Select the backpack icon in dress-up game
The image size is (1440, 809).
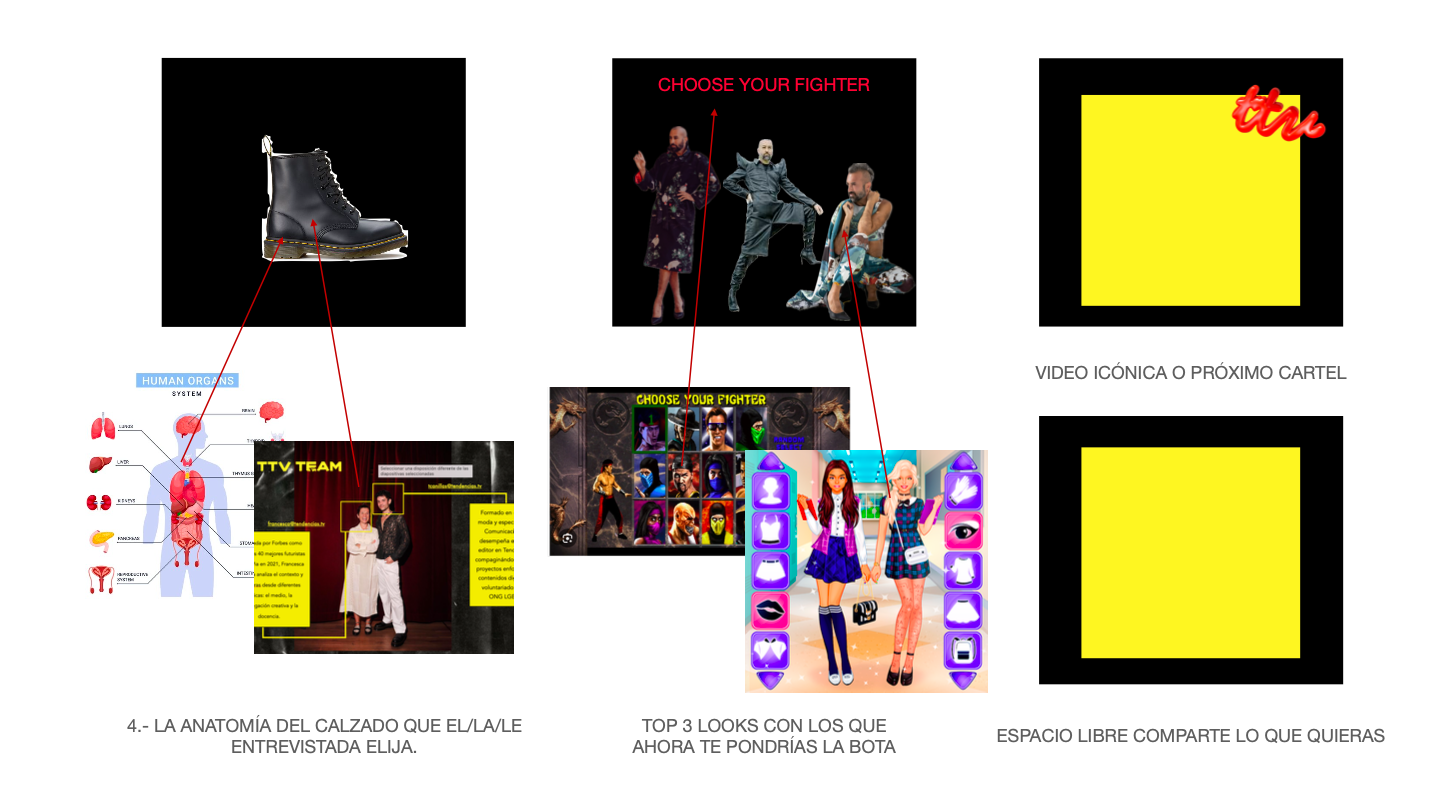(963, 650)
